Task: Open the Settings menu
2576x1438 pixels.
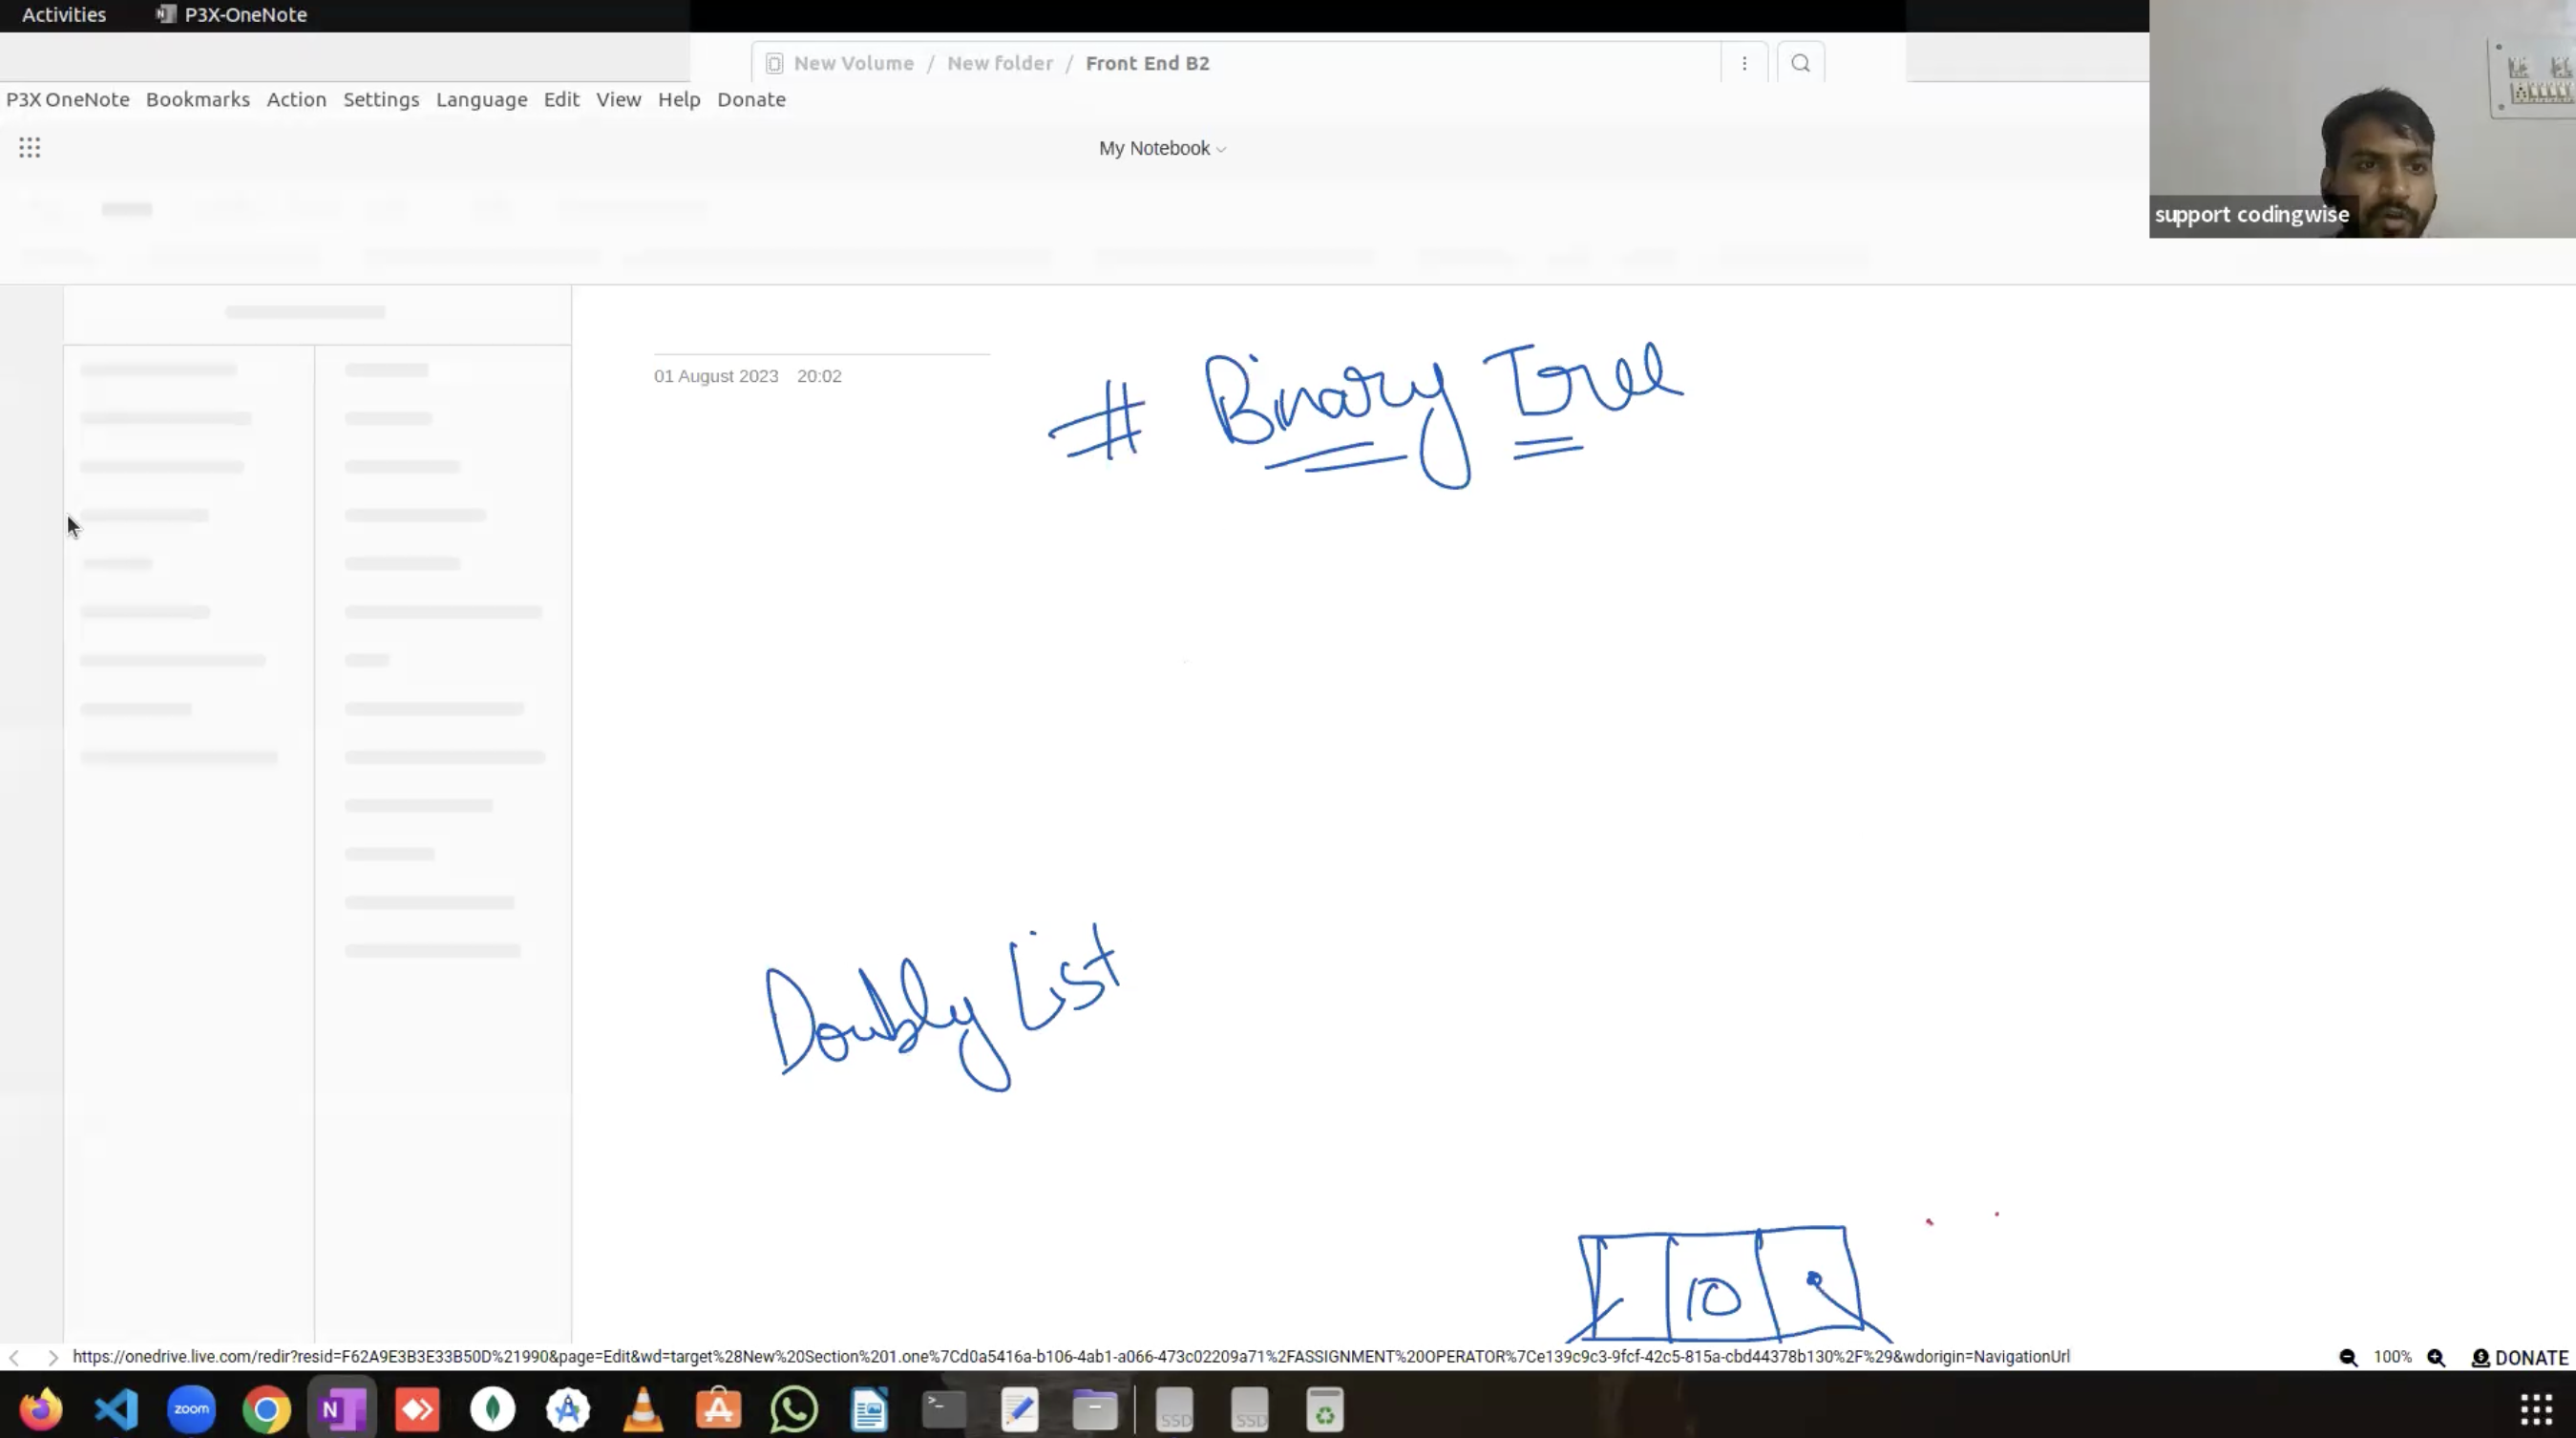Action: pos(381,99)
